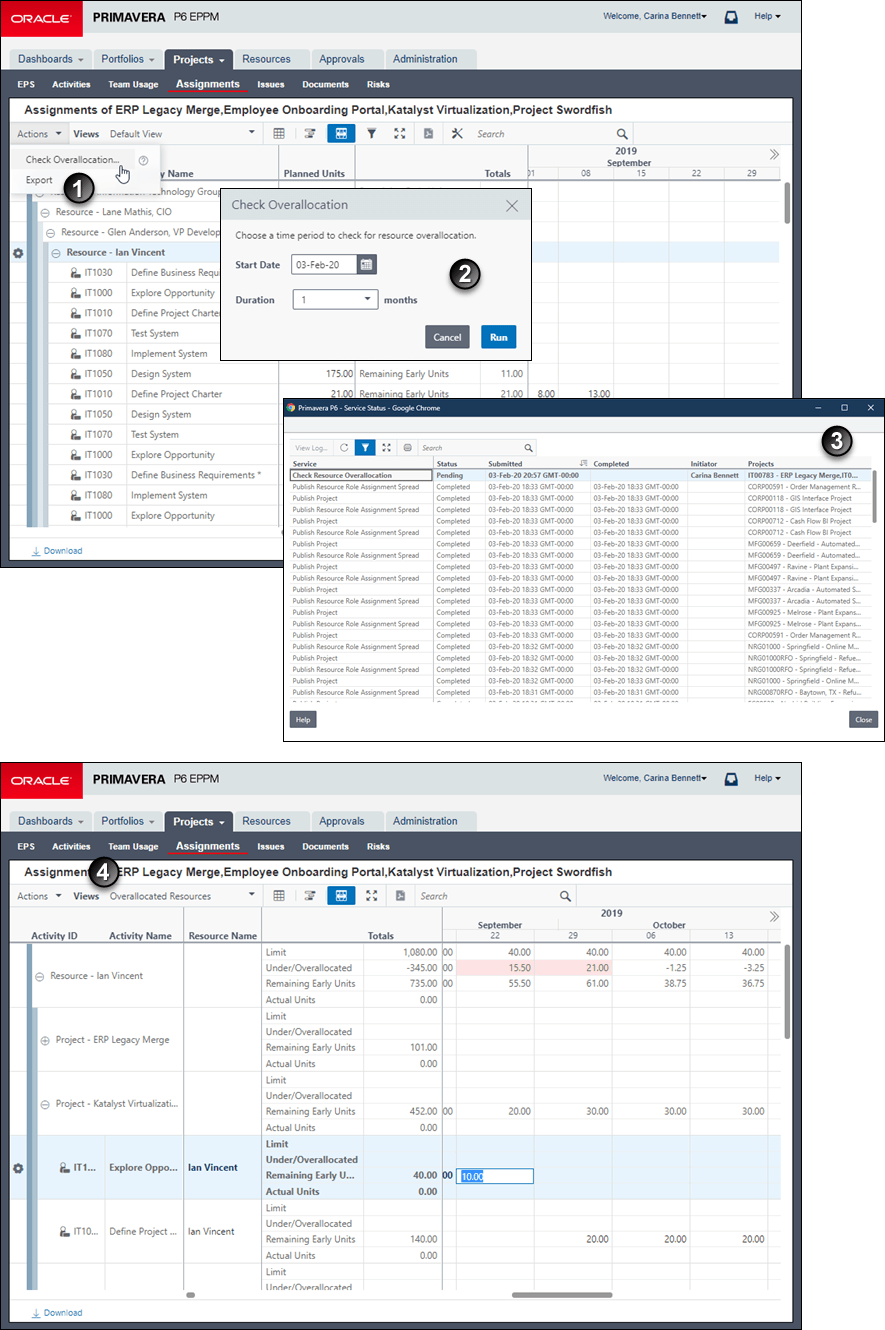Click the wrench customize icon in Assignments toolbar
This screenshot has width=885, height=1330.
[458, 133]
